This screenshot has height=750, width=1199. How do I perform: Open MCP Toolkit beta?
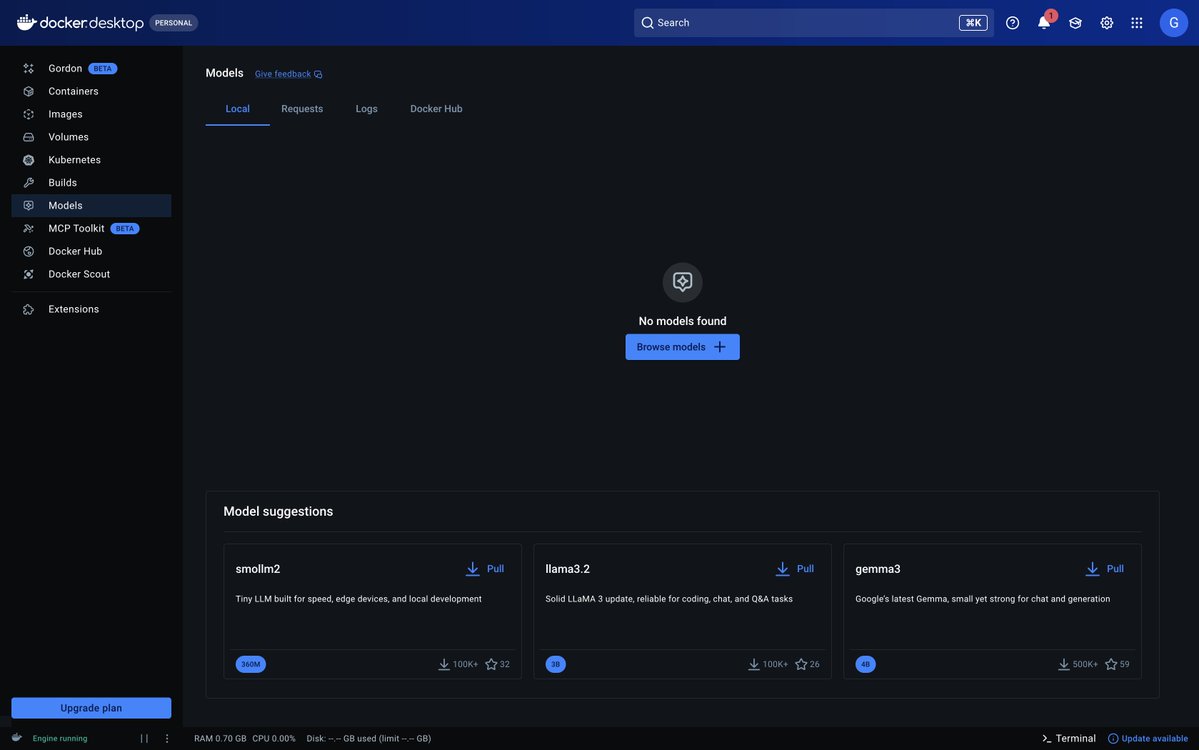pos(91,229)
